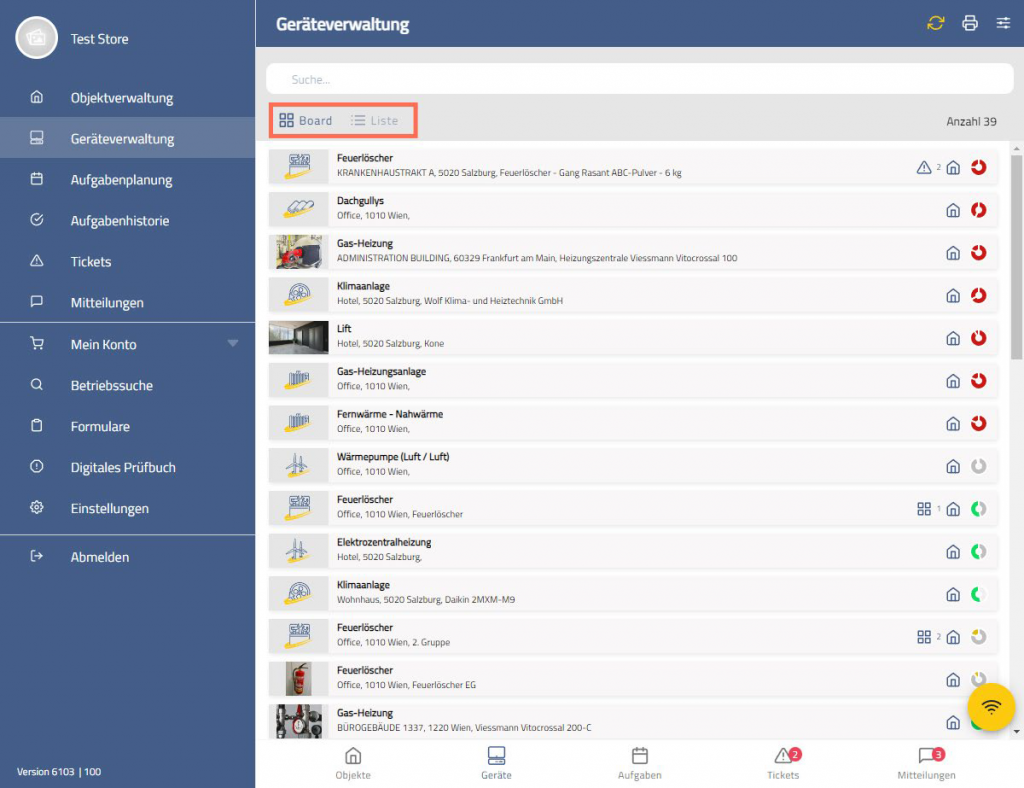Click group grid icon on Feuerlöscher 2. Gruppe row

(x=924, y=637)
